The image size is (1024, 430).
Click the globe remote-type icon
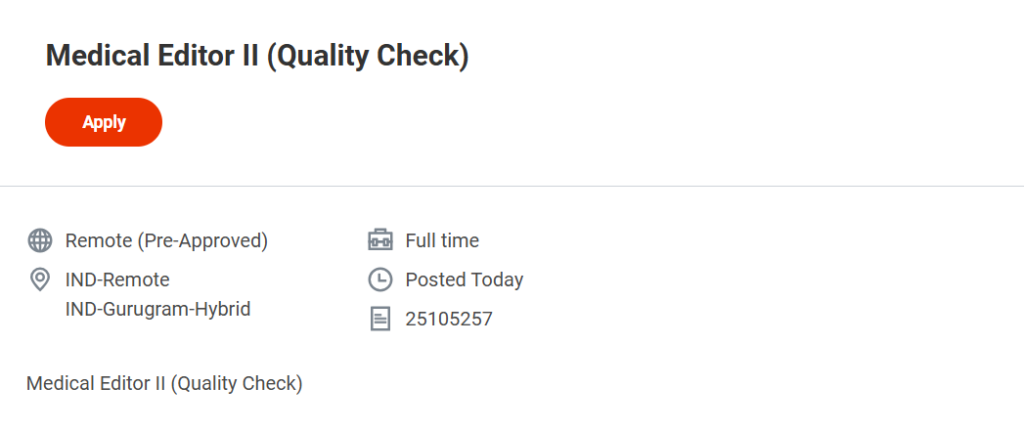pyautogui.click(x=40, y=240)
